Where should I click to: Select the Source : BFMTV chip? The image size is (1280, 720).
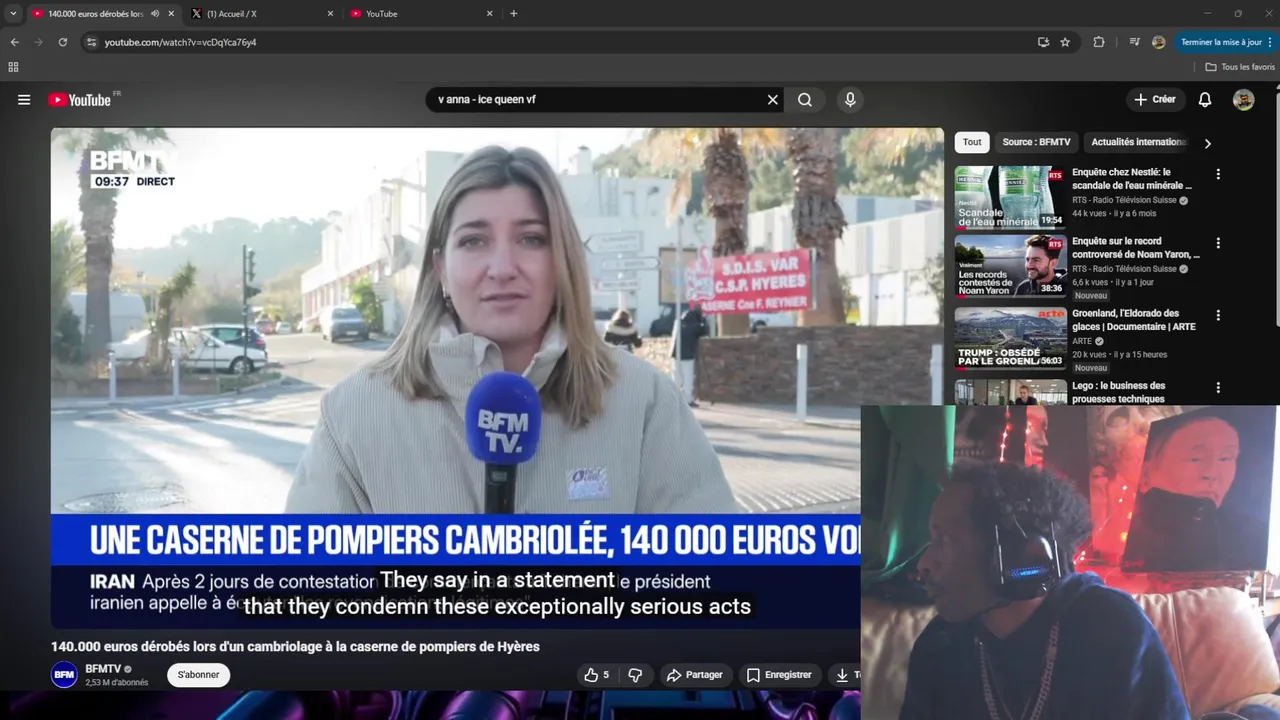[1036, 142]
